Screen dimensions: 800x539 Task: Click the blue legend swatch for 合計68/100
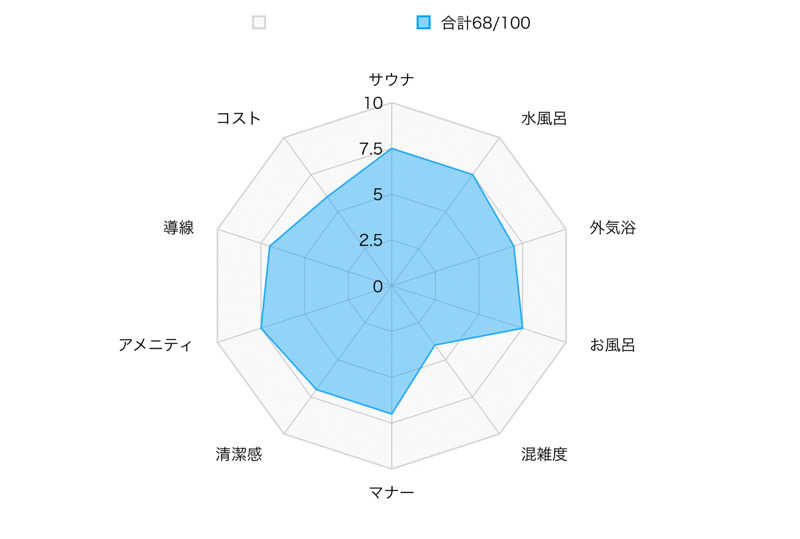pos(424,23)
